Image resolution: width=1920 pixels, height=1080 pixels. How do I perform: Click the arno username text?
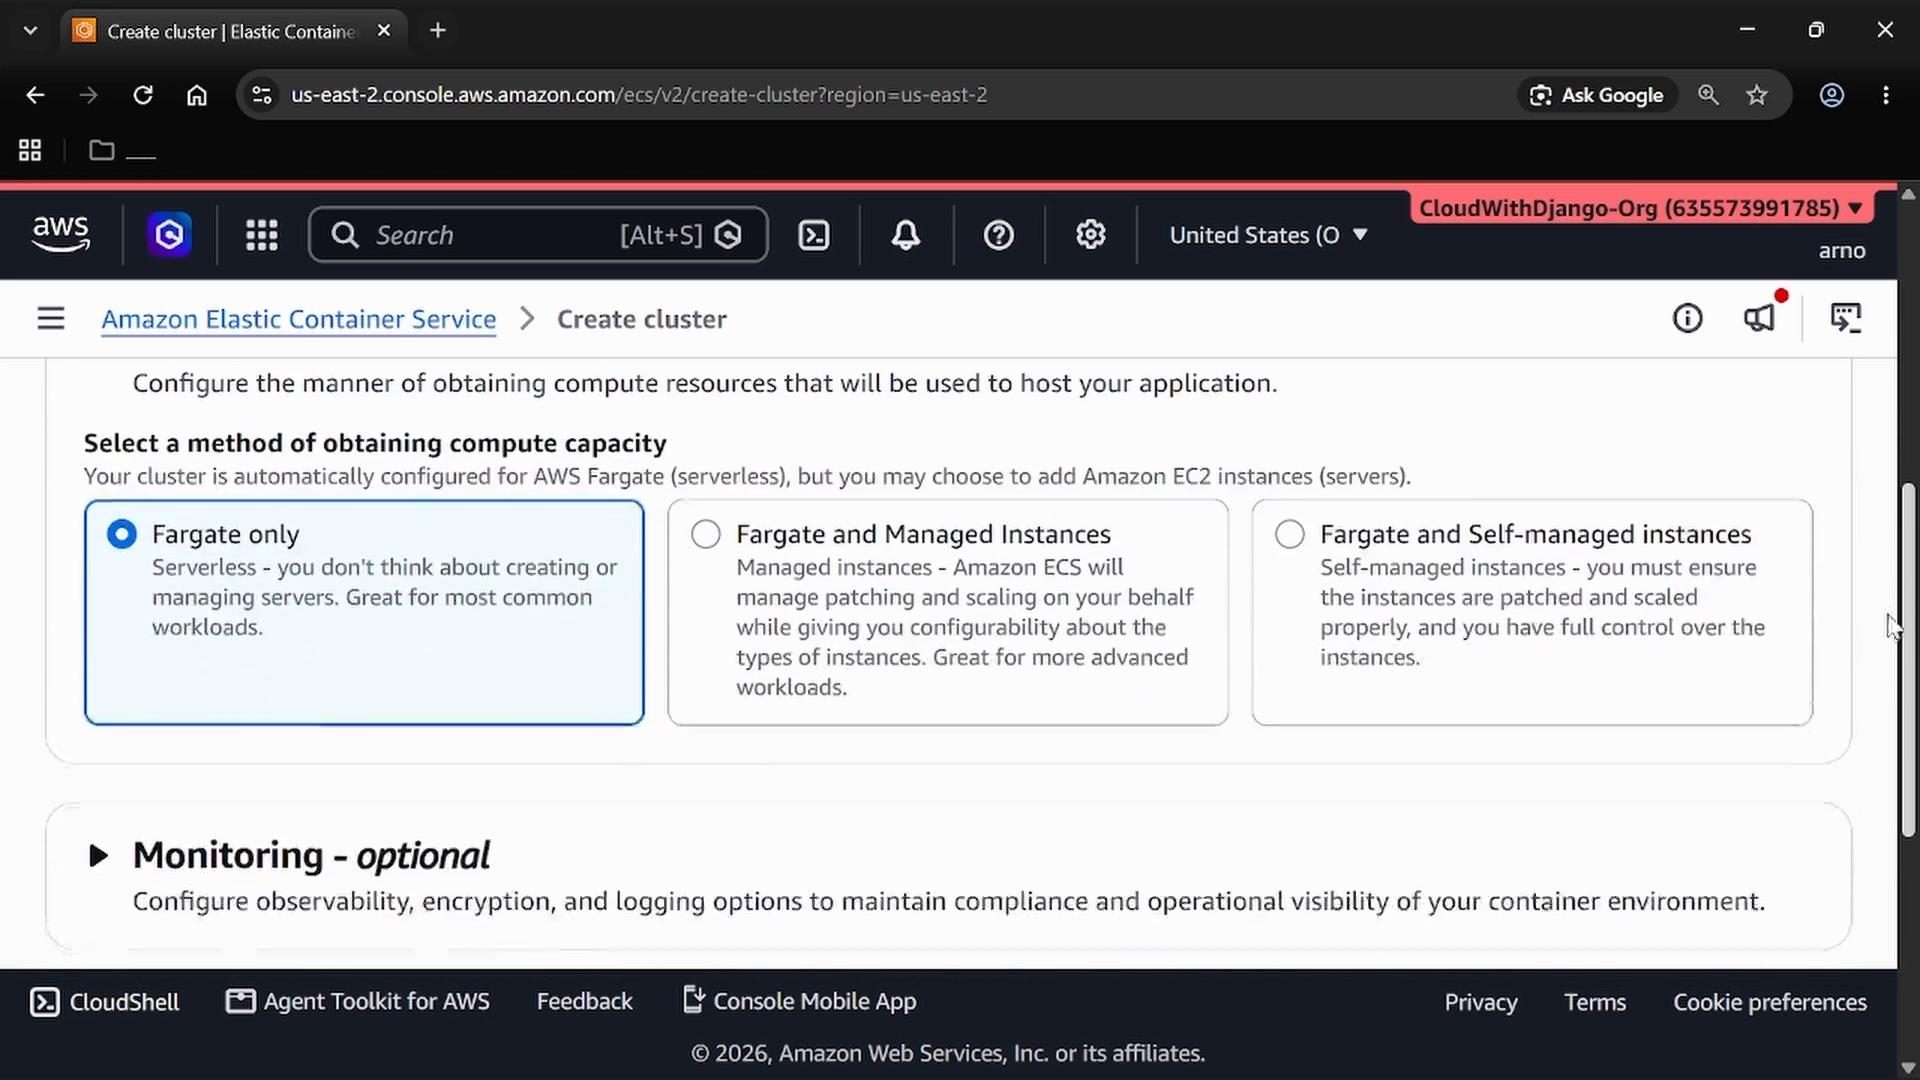coord(1842,251)
